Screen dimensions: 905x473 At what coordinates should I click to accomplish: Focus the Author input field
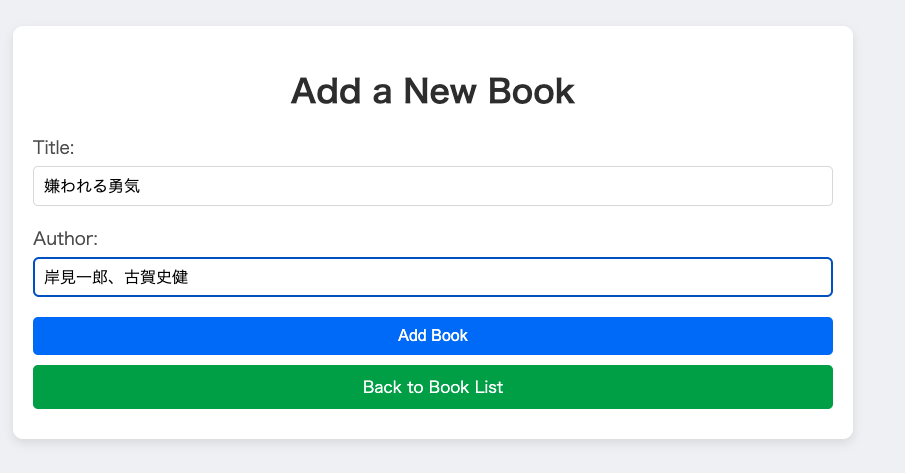coord(432,277)
